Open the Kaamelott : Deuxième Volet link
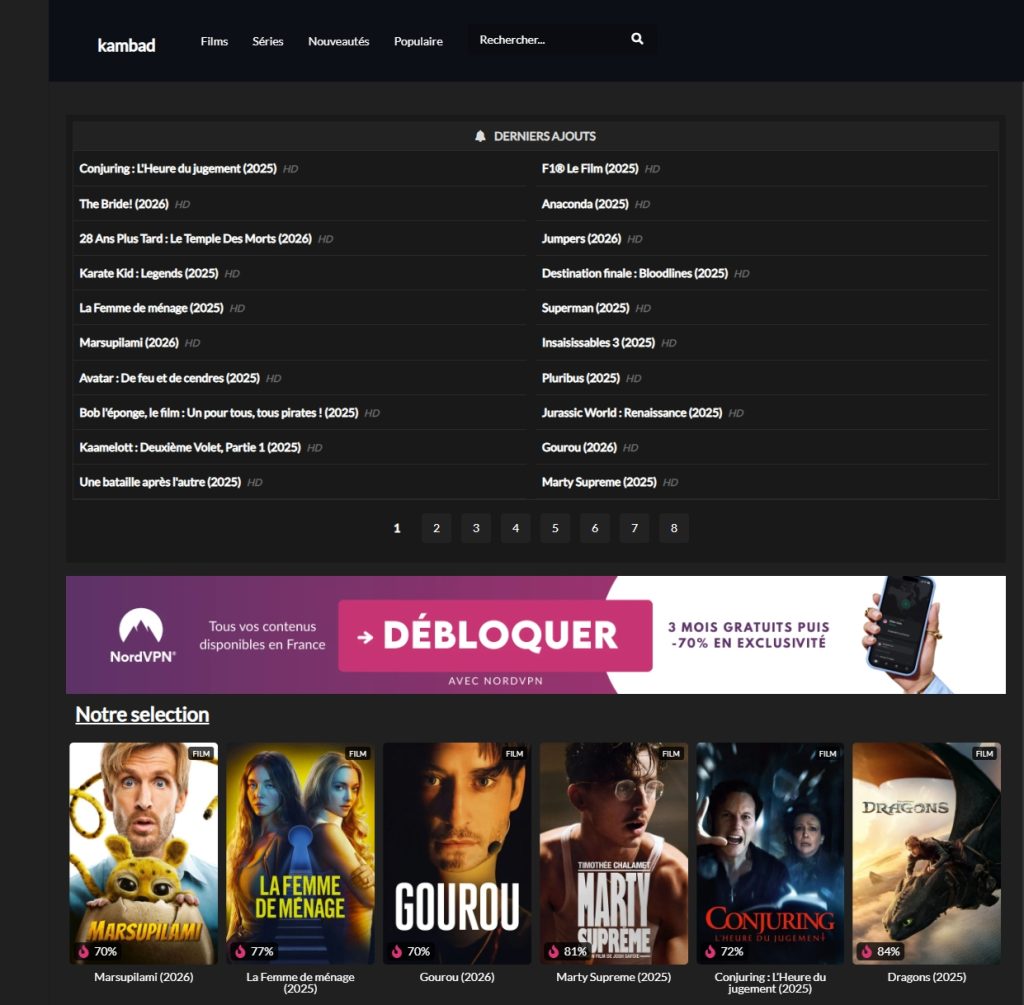This screenshot has height=1005, width=1024. coord(190,447)
